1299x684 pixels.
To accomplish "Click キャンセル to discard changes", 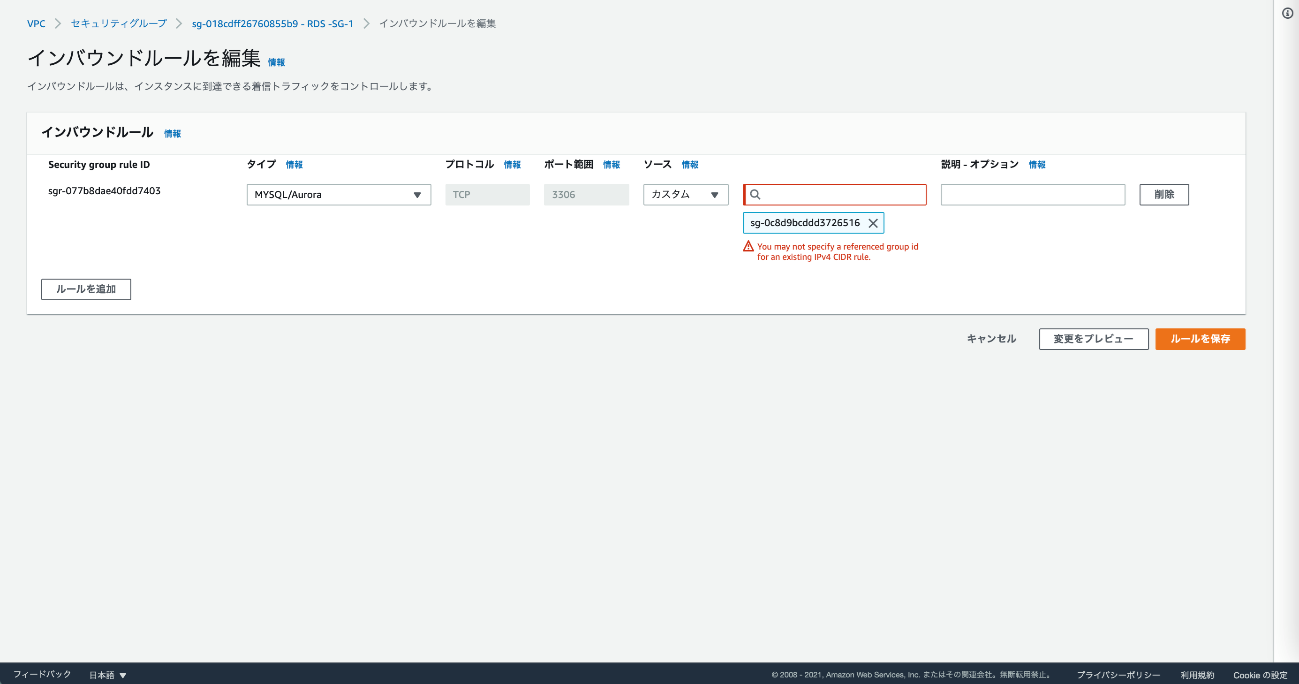I will 991,339.
